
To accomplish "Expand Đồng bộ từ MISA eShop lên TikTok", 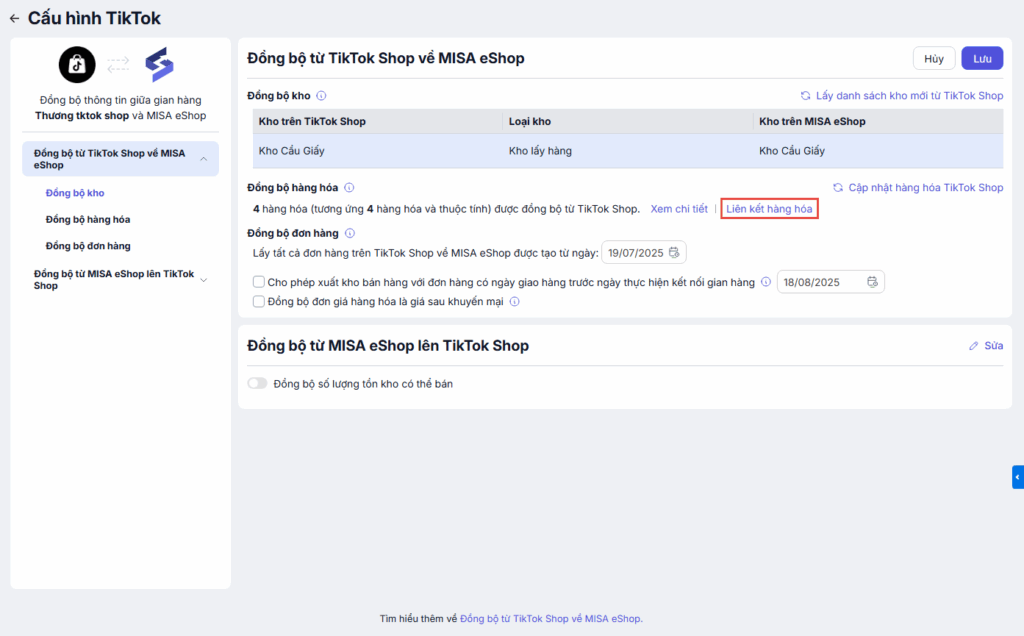I will coord(204,280).
